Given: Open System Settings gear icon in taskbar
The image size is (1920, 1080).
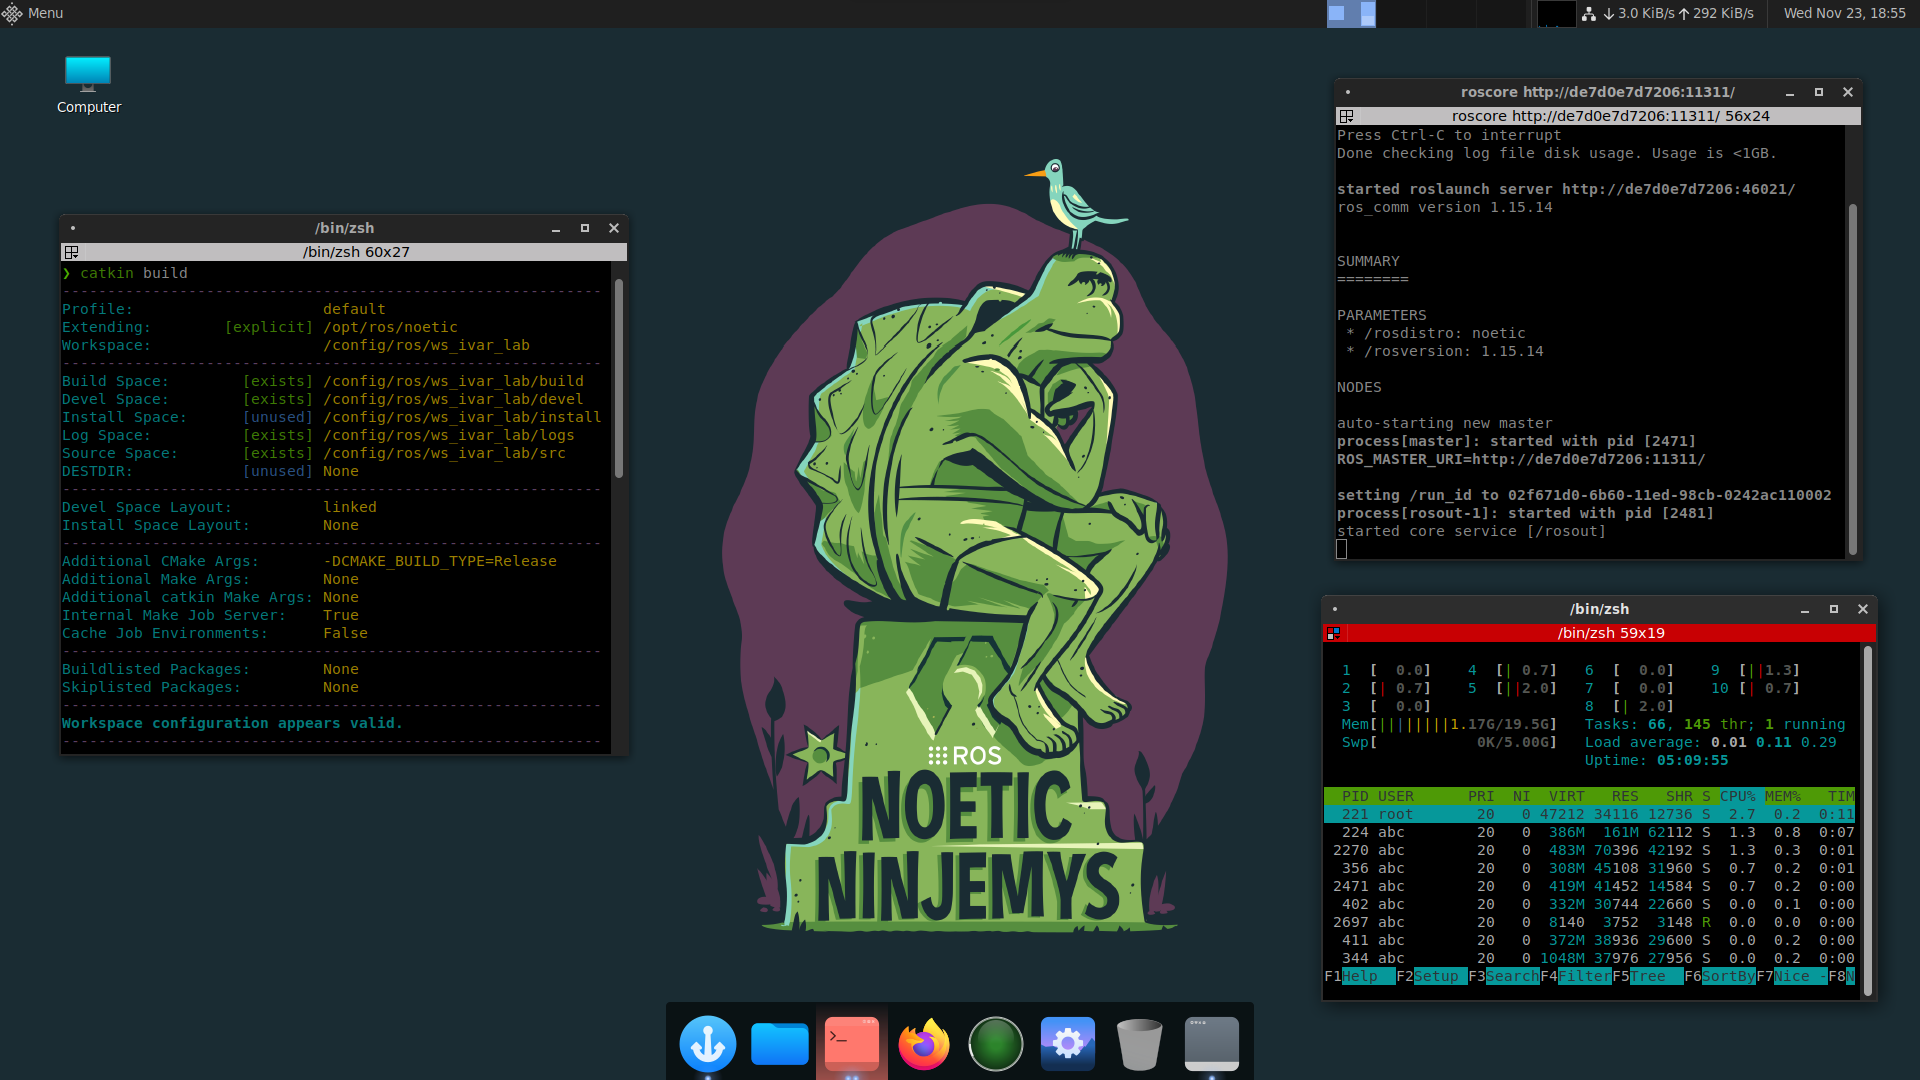Looking at the screenshot, I should [x=1067, y=1043].
